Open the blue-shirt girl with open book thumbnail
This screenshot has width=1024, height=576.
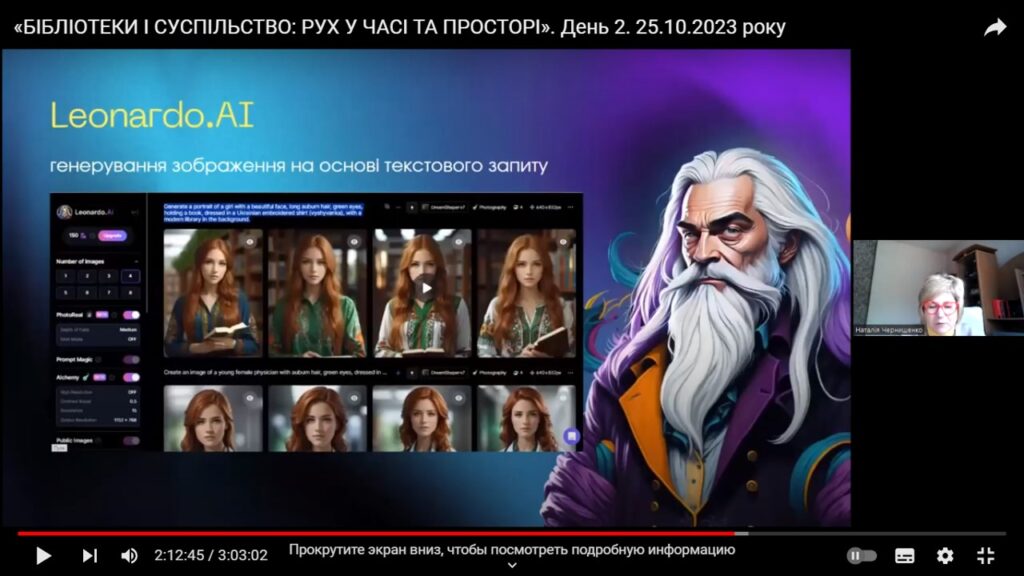click(x=213, y=293)
